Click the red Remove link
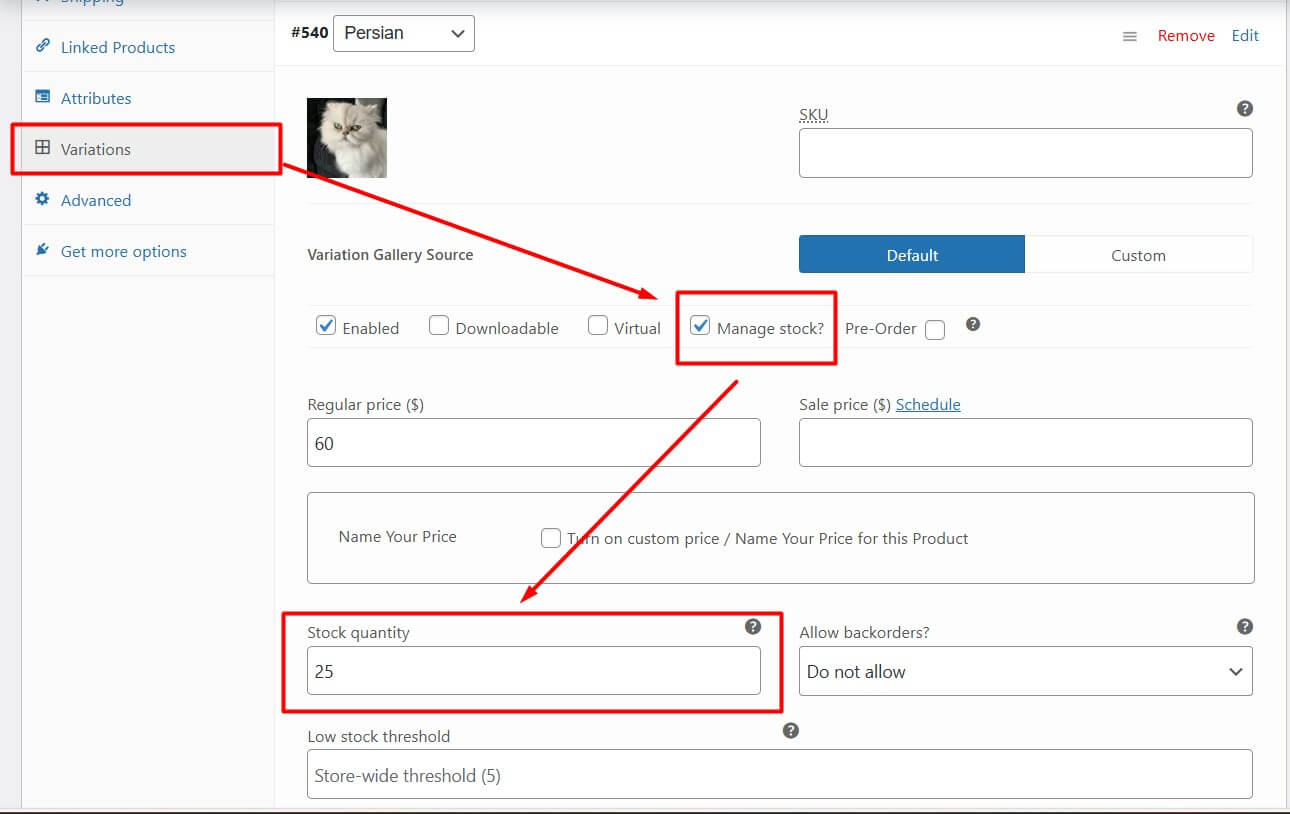This screenshot has width=1290, height=814. point(1186,36)
